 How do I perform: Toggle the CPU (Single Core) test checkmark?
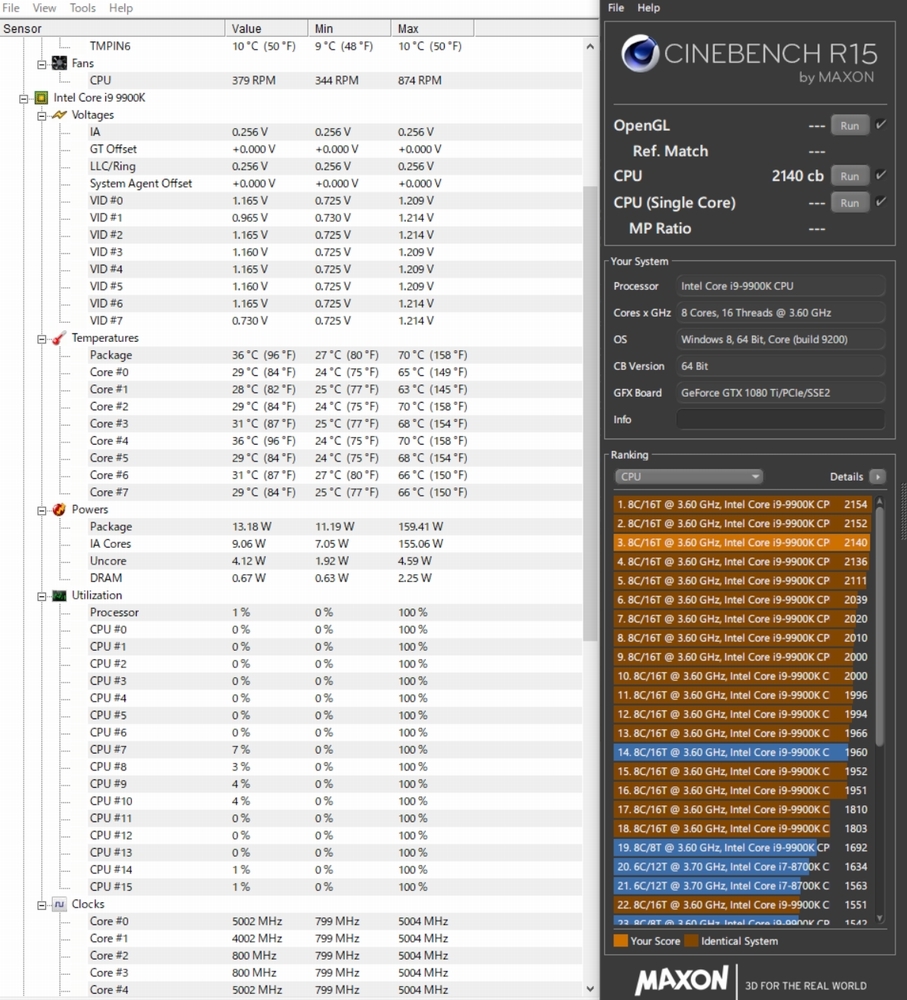881,202
